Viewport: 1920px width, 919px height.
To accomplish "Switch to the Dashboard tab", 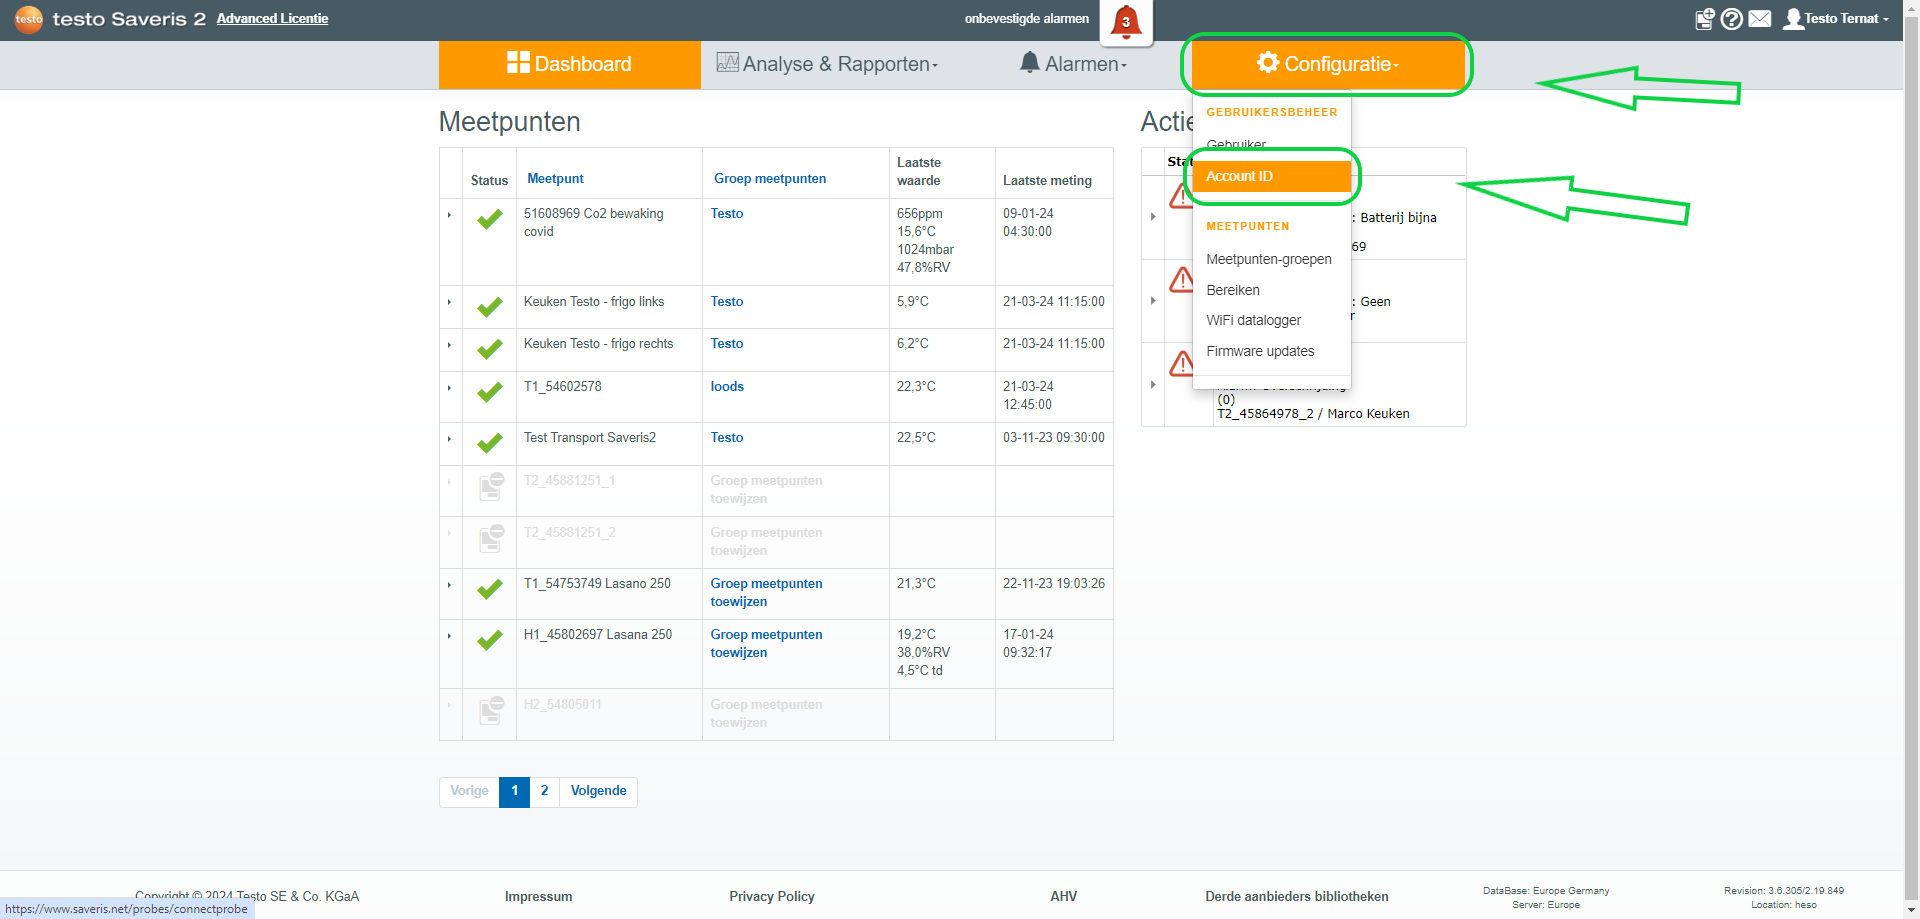I will [570, 64].
